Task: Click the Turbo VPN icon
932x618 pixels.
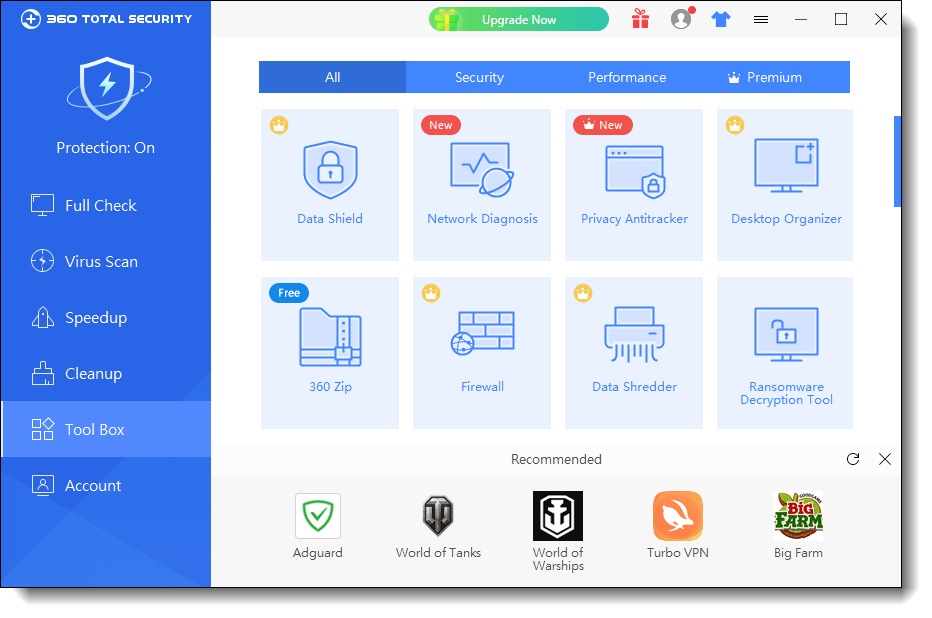Action: click(678, 516)
